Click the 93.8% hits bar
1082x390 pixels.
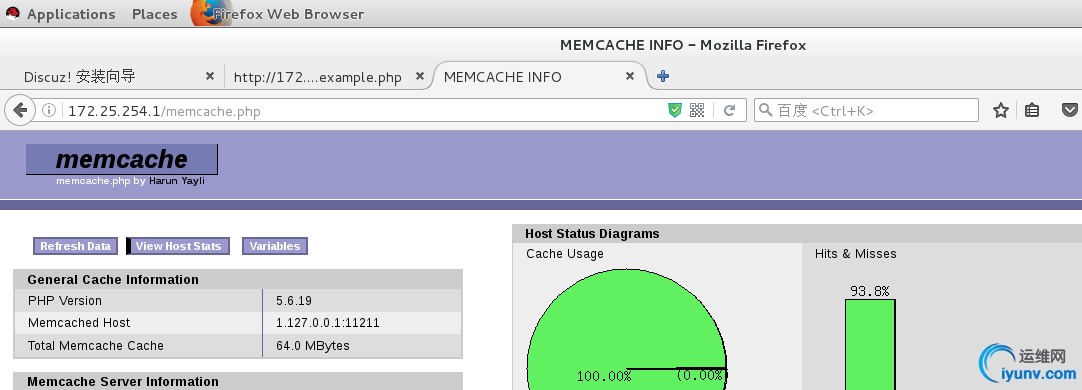[870, 344]
